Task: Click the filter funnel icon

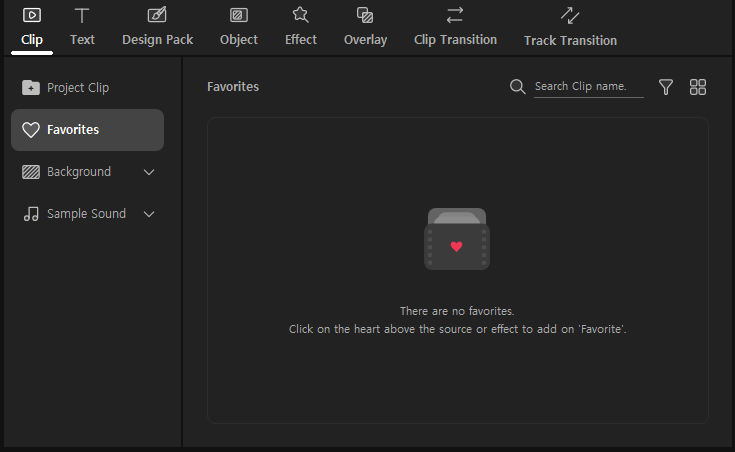Action: coord(666,87)
